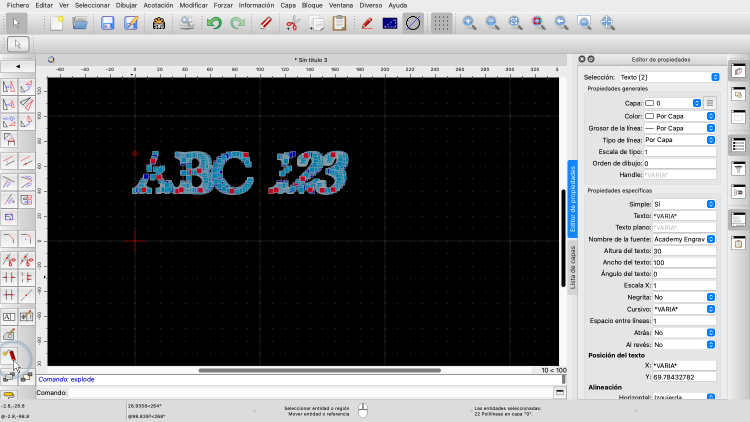
Task: Click the command line options button at right
Action: click(560, 392)
